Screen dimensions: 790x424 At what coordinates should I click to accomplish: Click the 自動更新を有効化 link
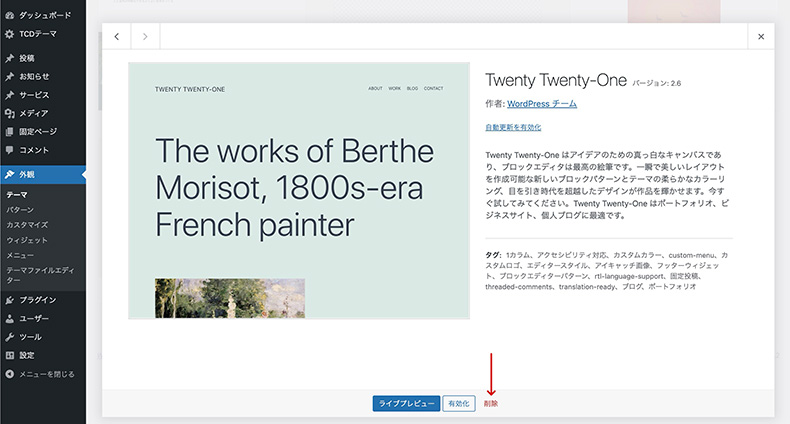tap(513, 127)
